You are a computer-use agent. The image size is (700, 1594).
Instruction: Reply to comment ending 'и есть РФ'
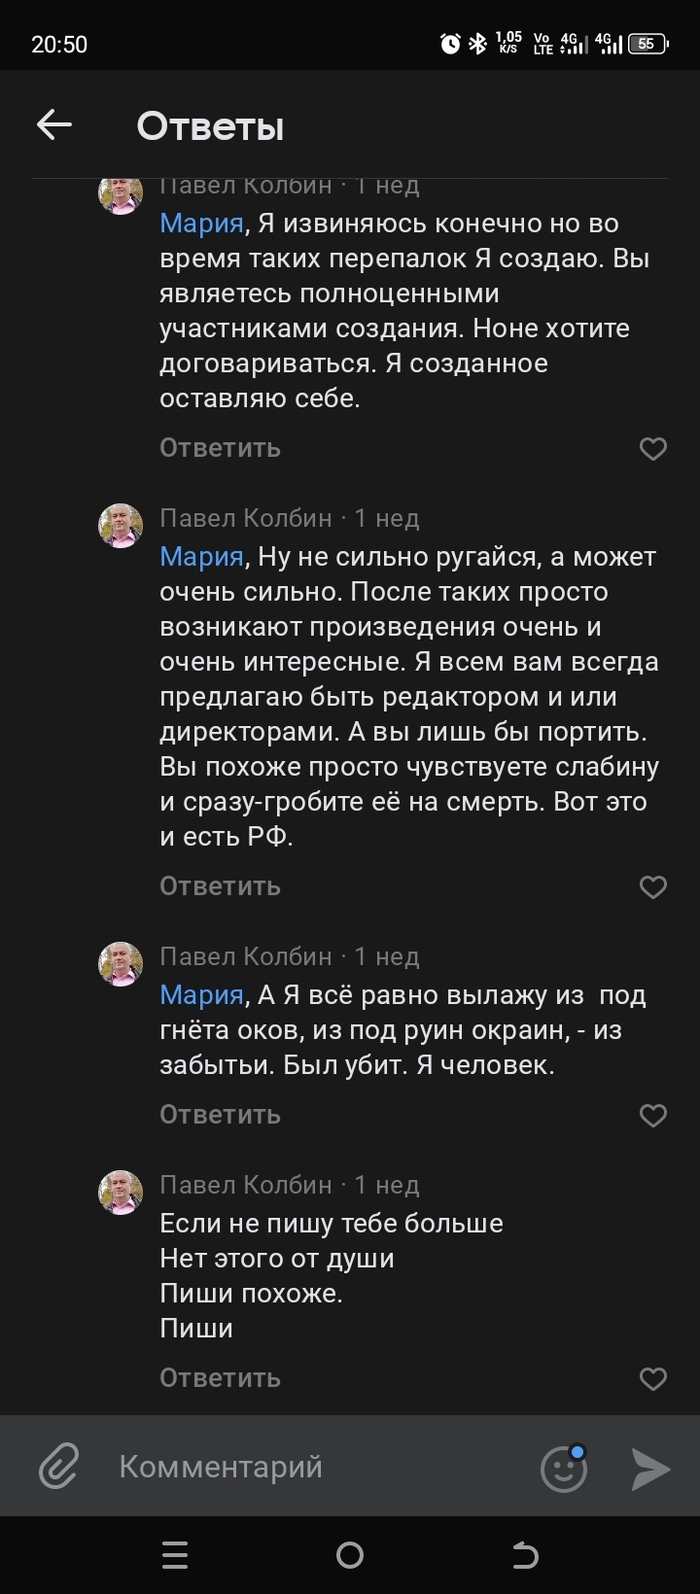pos(220,886)
